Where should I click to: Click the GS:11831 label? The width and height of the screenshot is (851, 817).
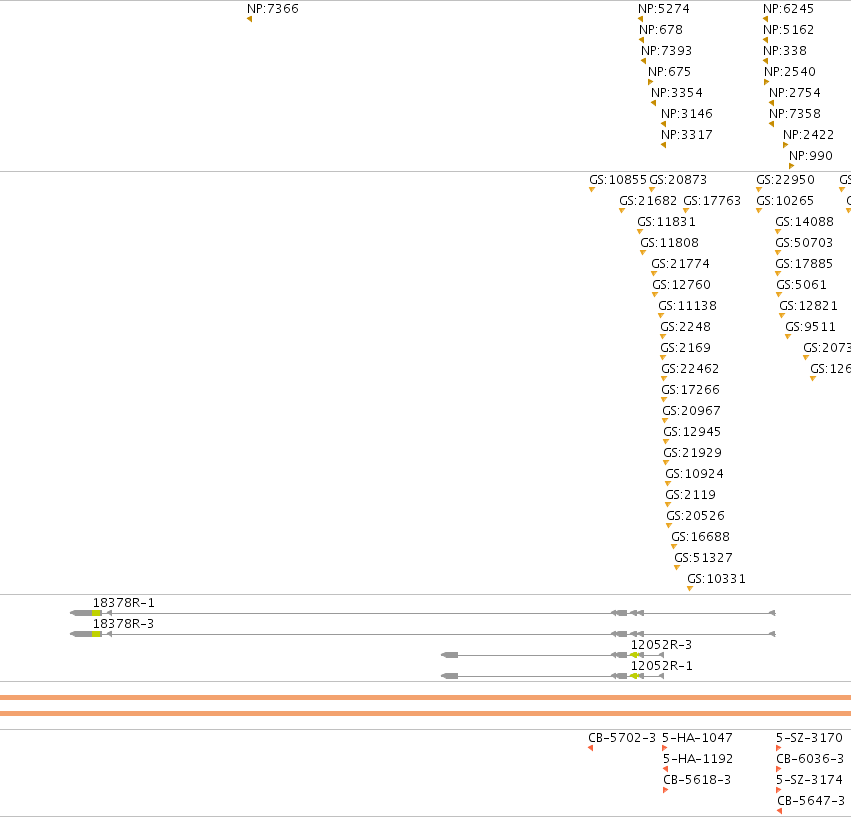click(666, 222)
